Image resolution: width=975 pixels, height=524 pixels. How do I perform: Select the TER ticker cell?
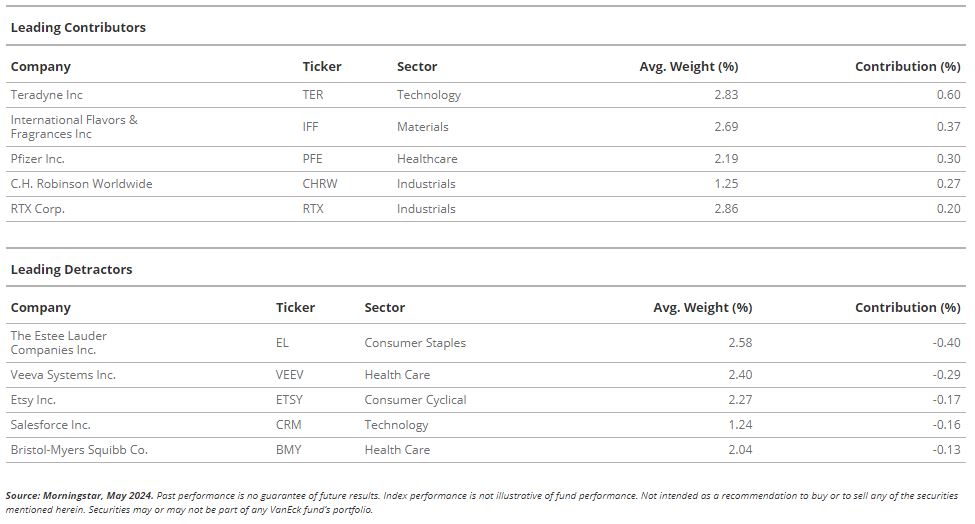pos(313,94)
